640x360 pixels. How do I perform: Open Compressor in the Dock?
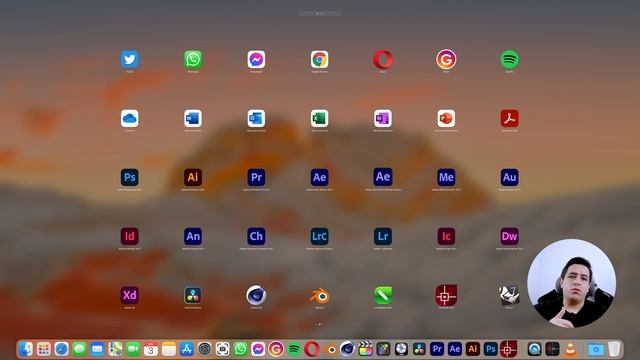tap(401, 349)
